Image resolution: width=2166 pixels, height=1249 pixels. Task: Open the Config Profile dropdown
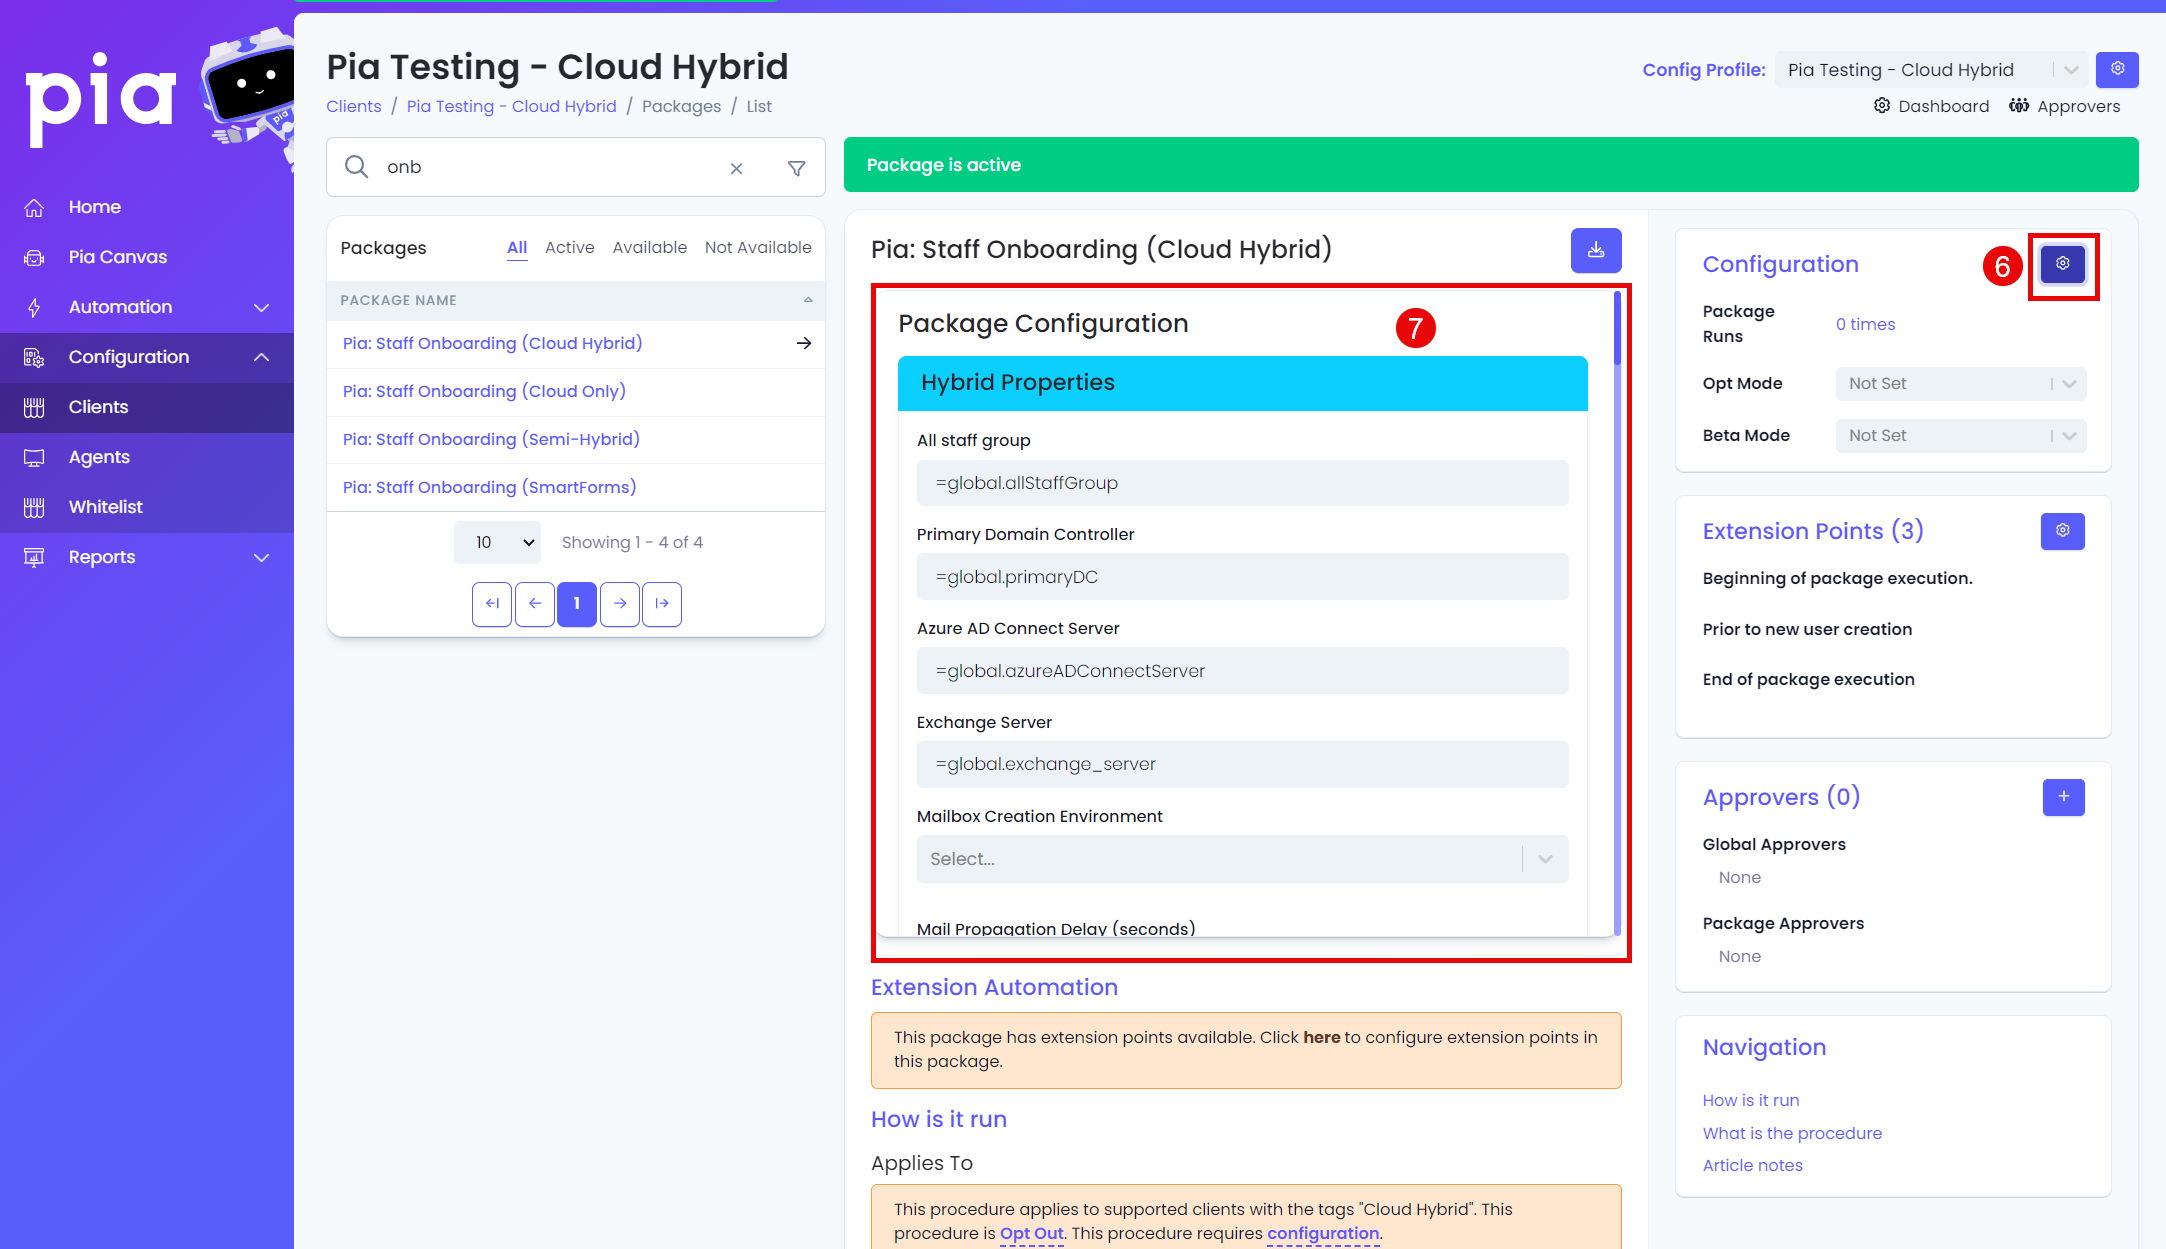1931,70
